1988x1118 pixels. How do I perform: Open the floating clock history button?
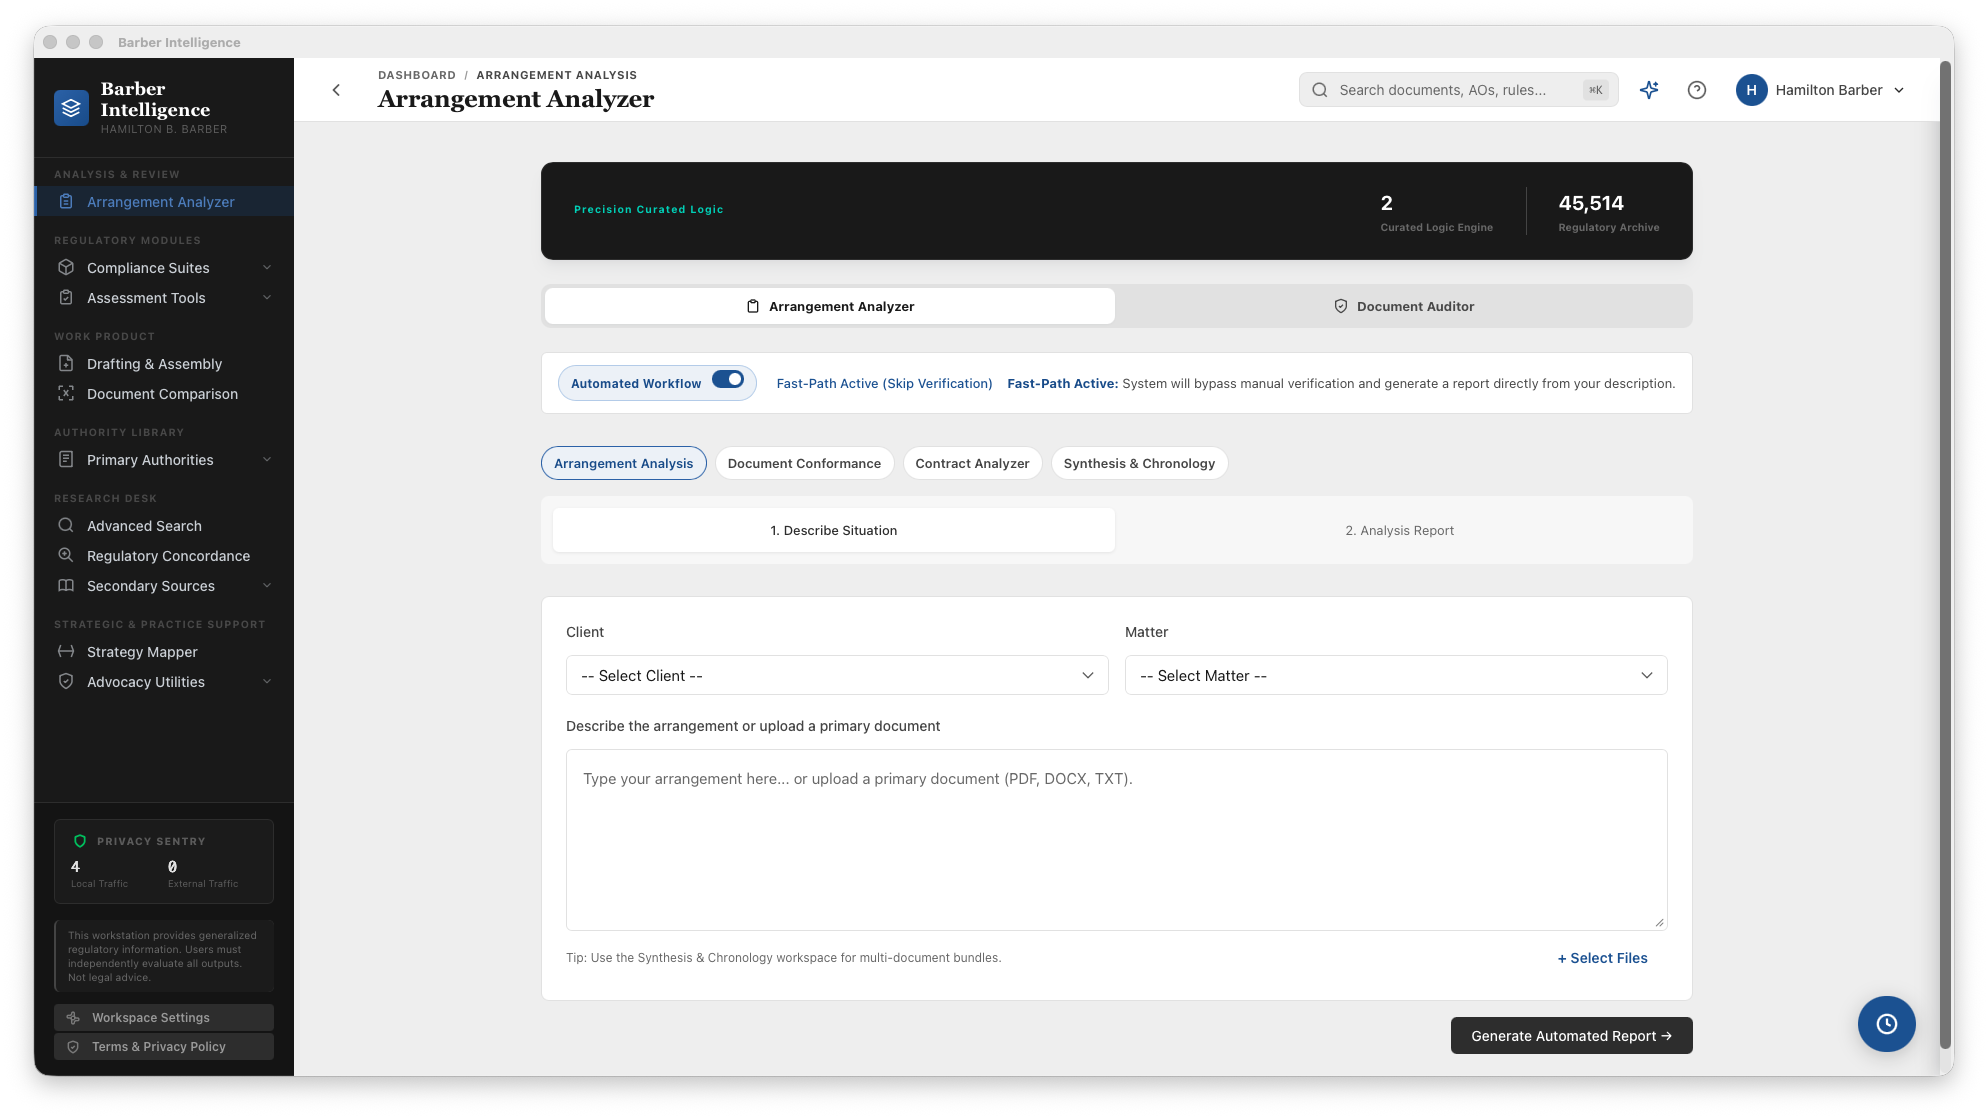coord(1886,1023)
